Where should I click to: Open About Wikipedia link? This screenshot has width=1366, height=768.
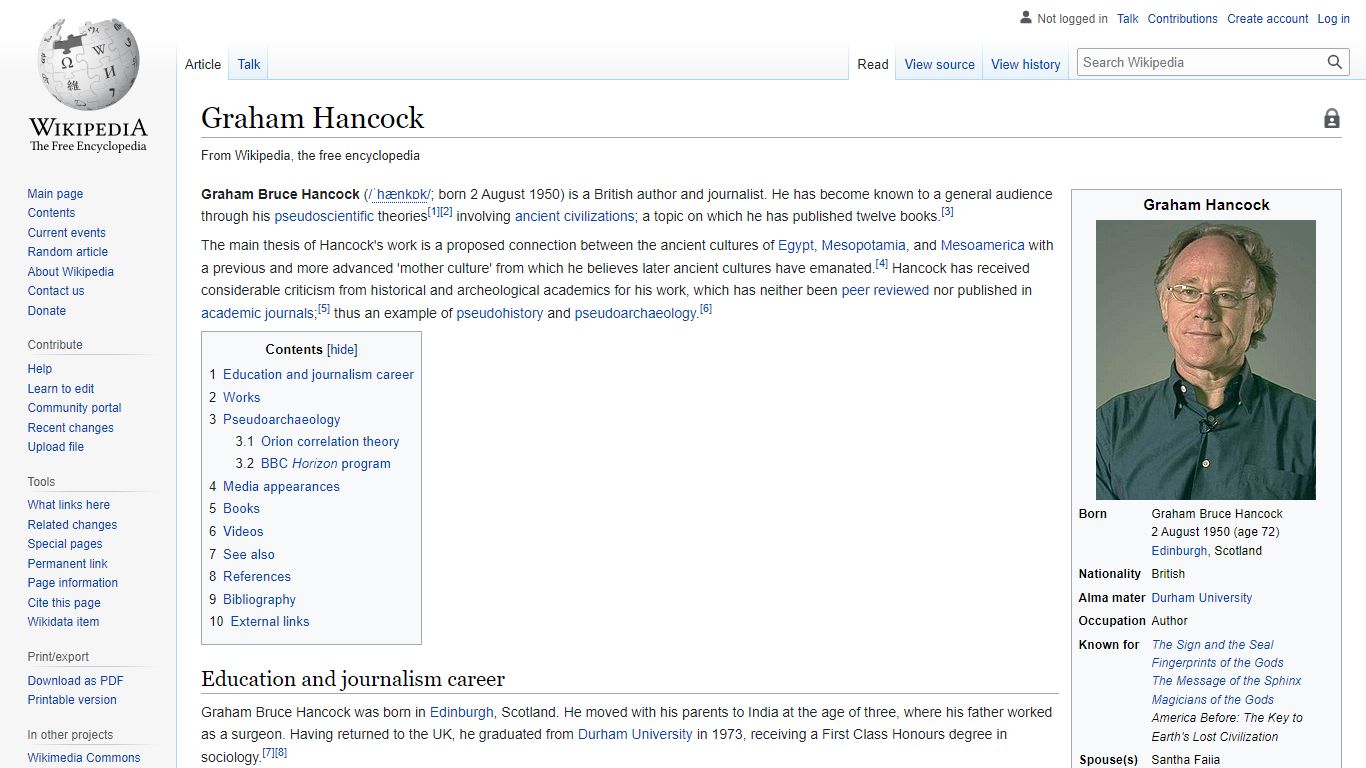(70, 272)
